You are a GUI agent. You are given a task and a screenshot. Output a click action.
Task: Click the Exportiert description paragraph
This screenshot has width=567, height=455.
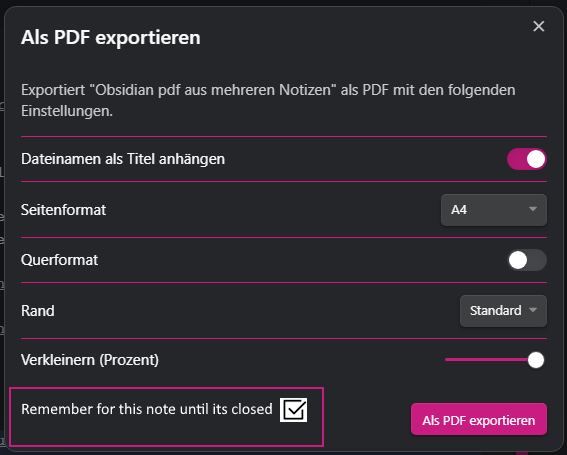(x=268, y=100)
